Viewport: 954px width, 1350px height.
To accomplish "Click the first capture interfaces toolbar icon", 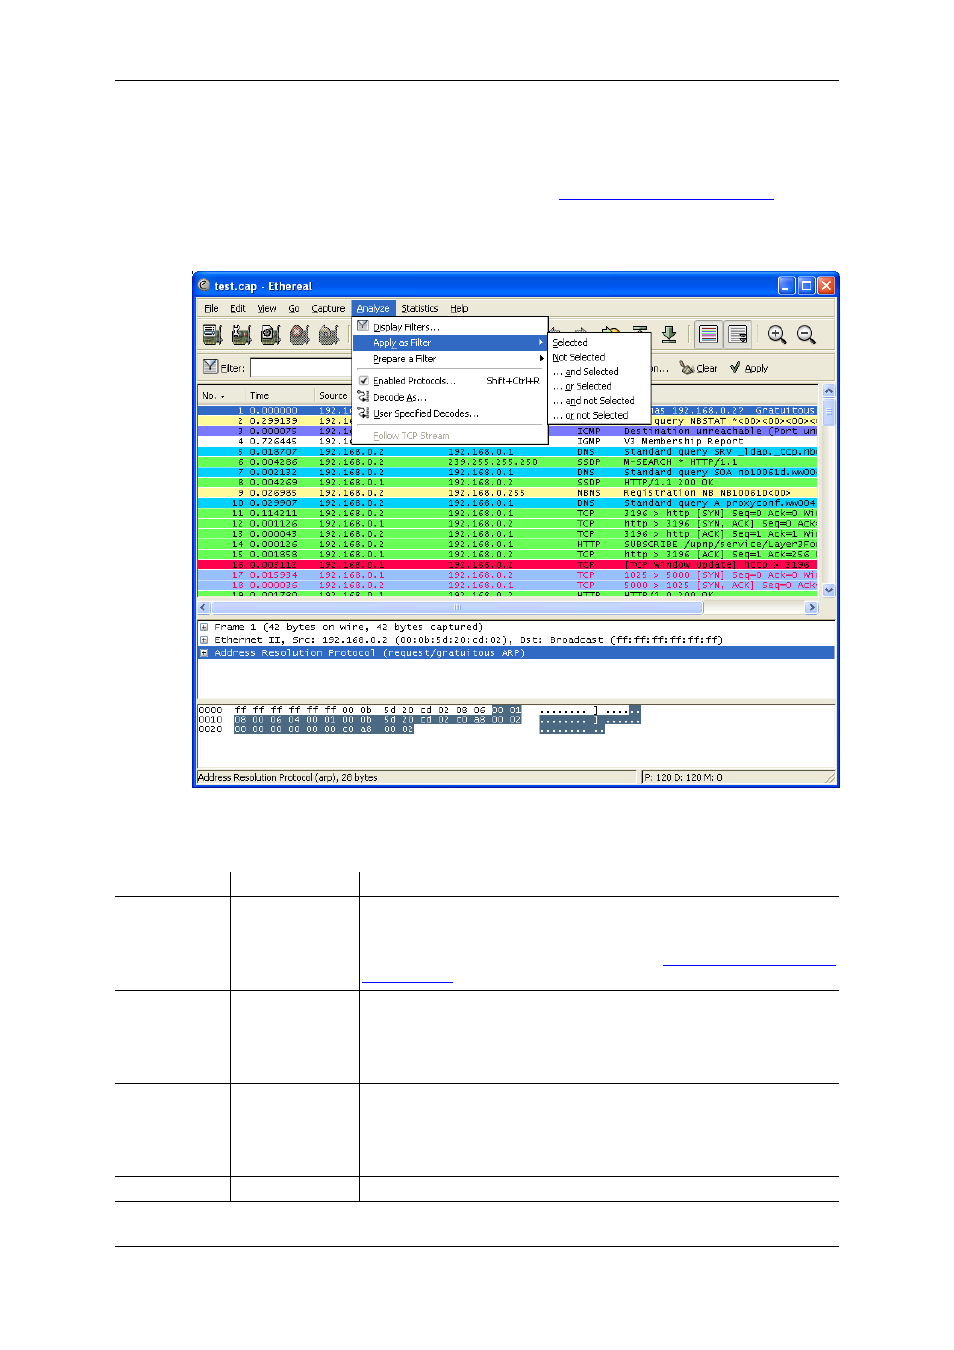I will tap(212, 335).
